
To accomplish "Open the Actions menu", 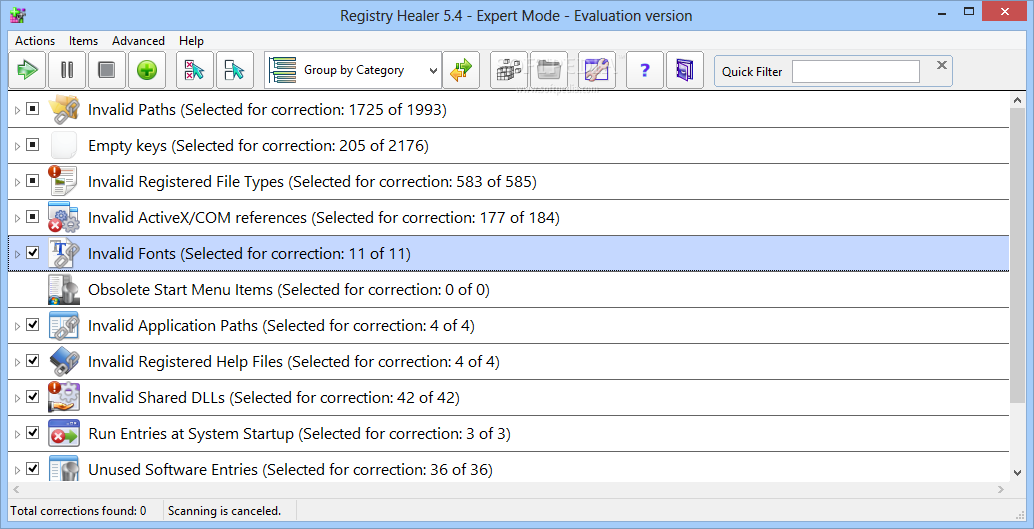I will pyautogui.click(x=35, y=41).
